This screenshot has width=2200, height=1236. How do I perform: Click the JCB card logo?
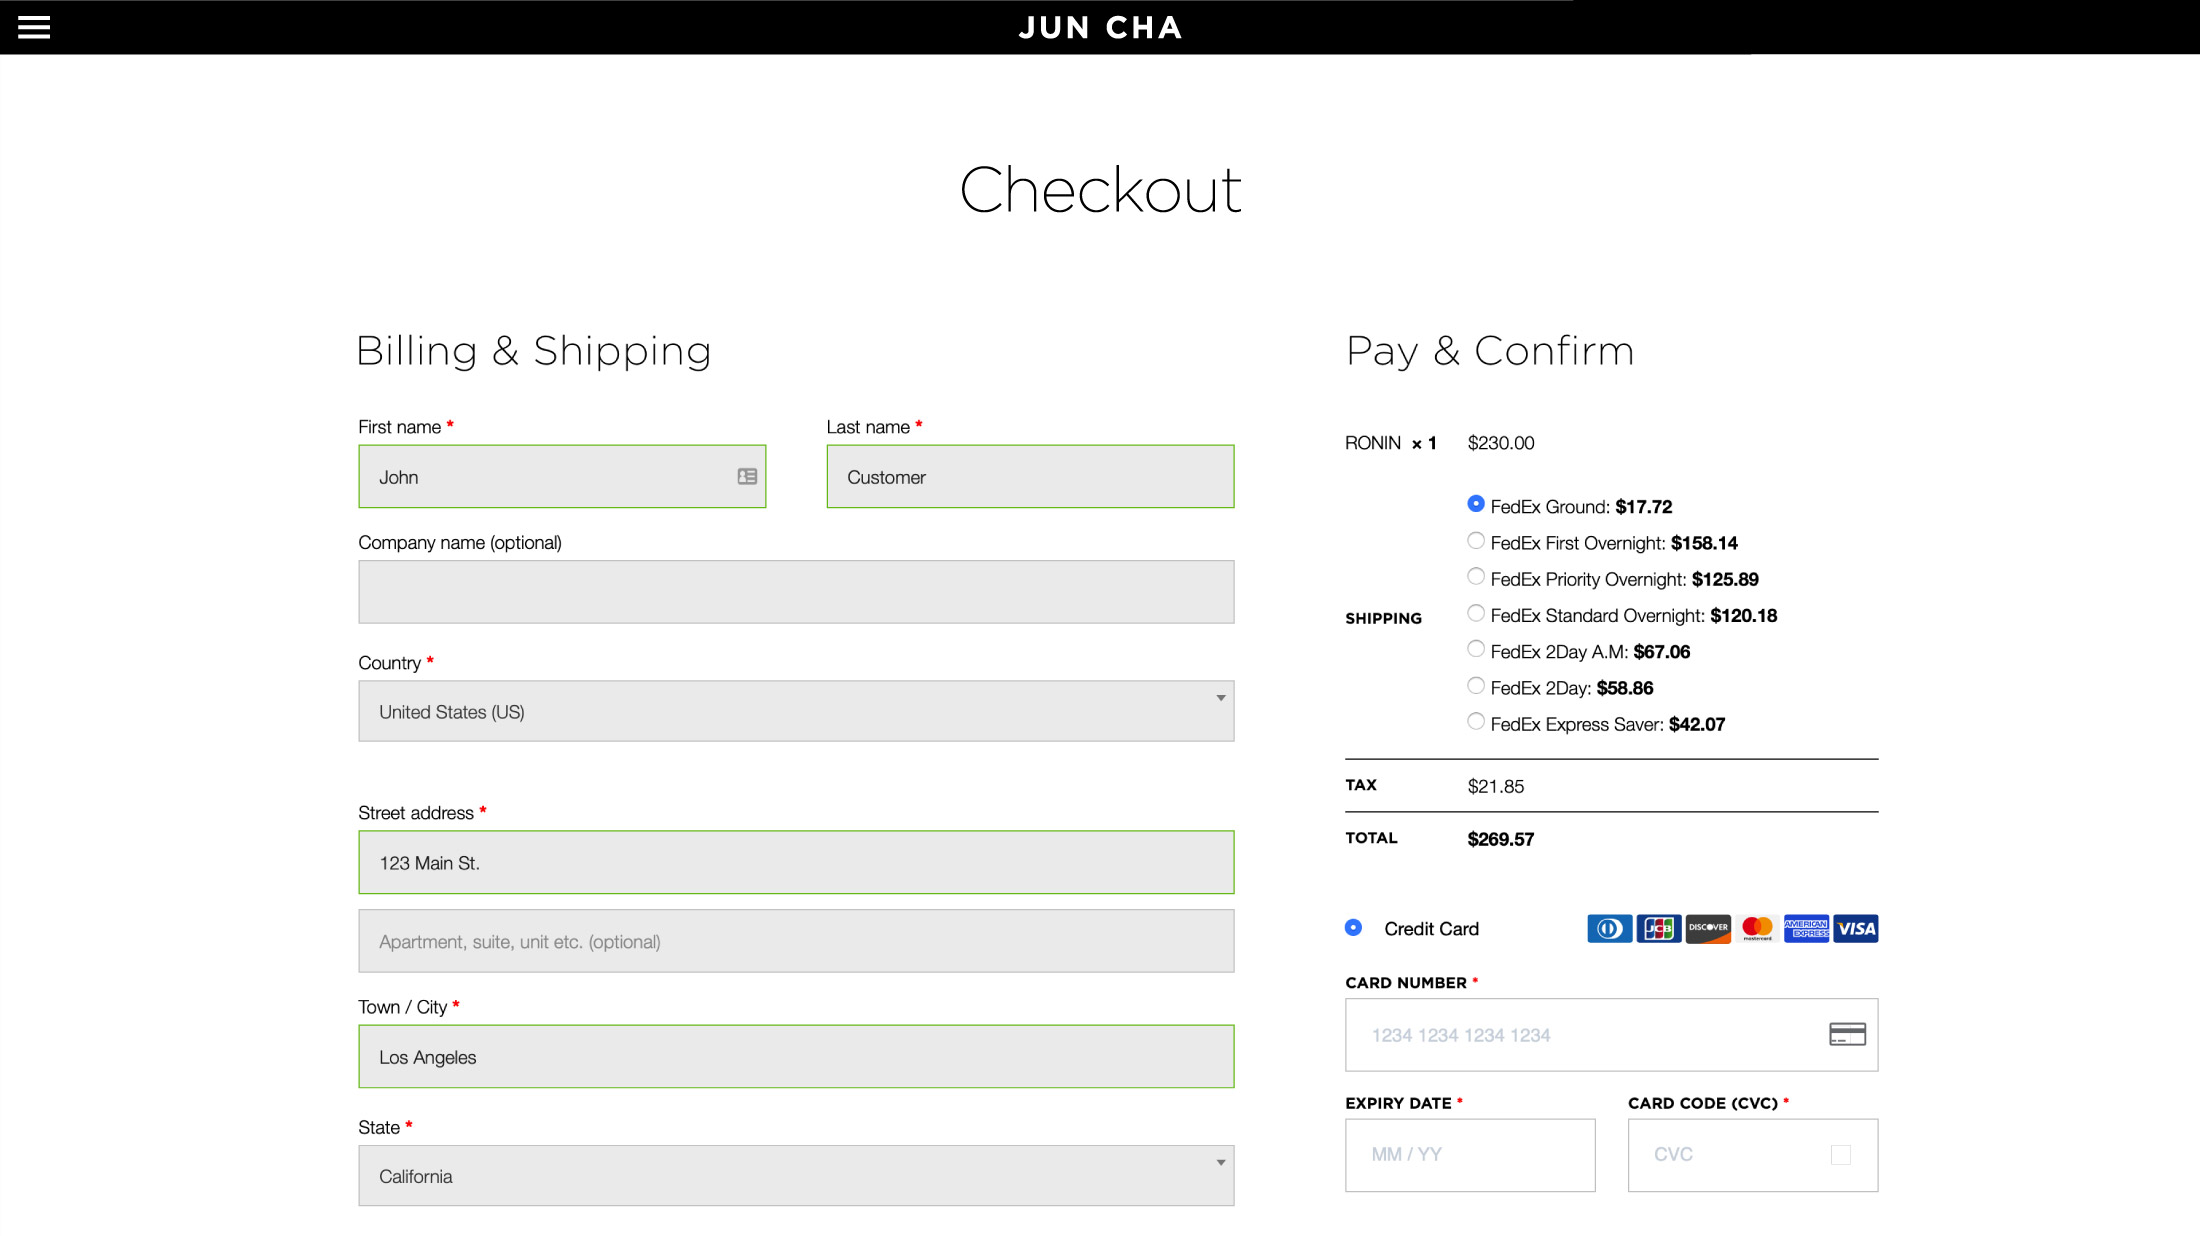point(1658,929)
